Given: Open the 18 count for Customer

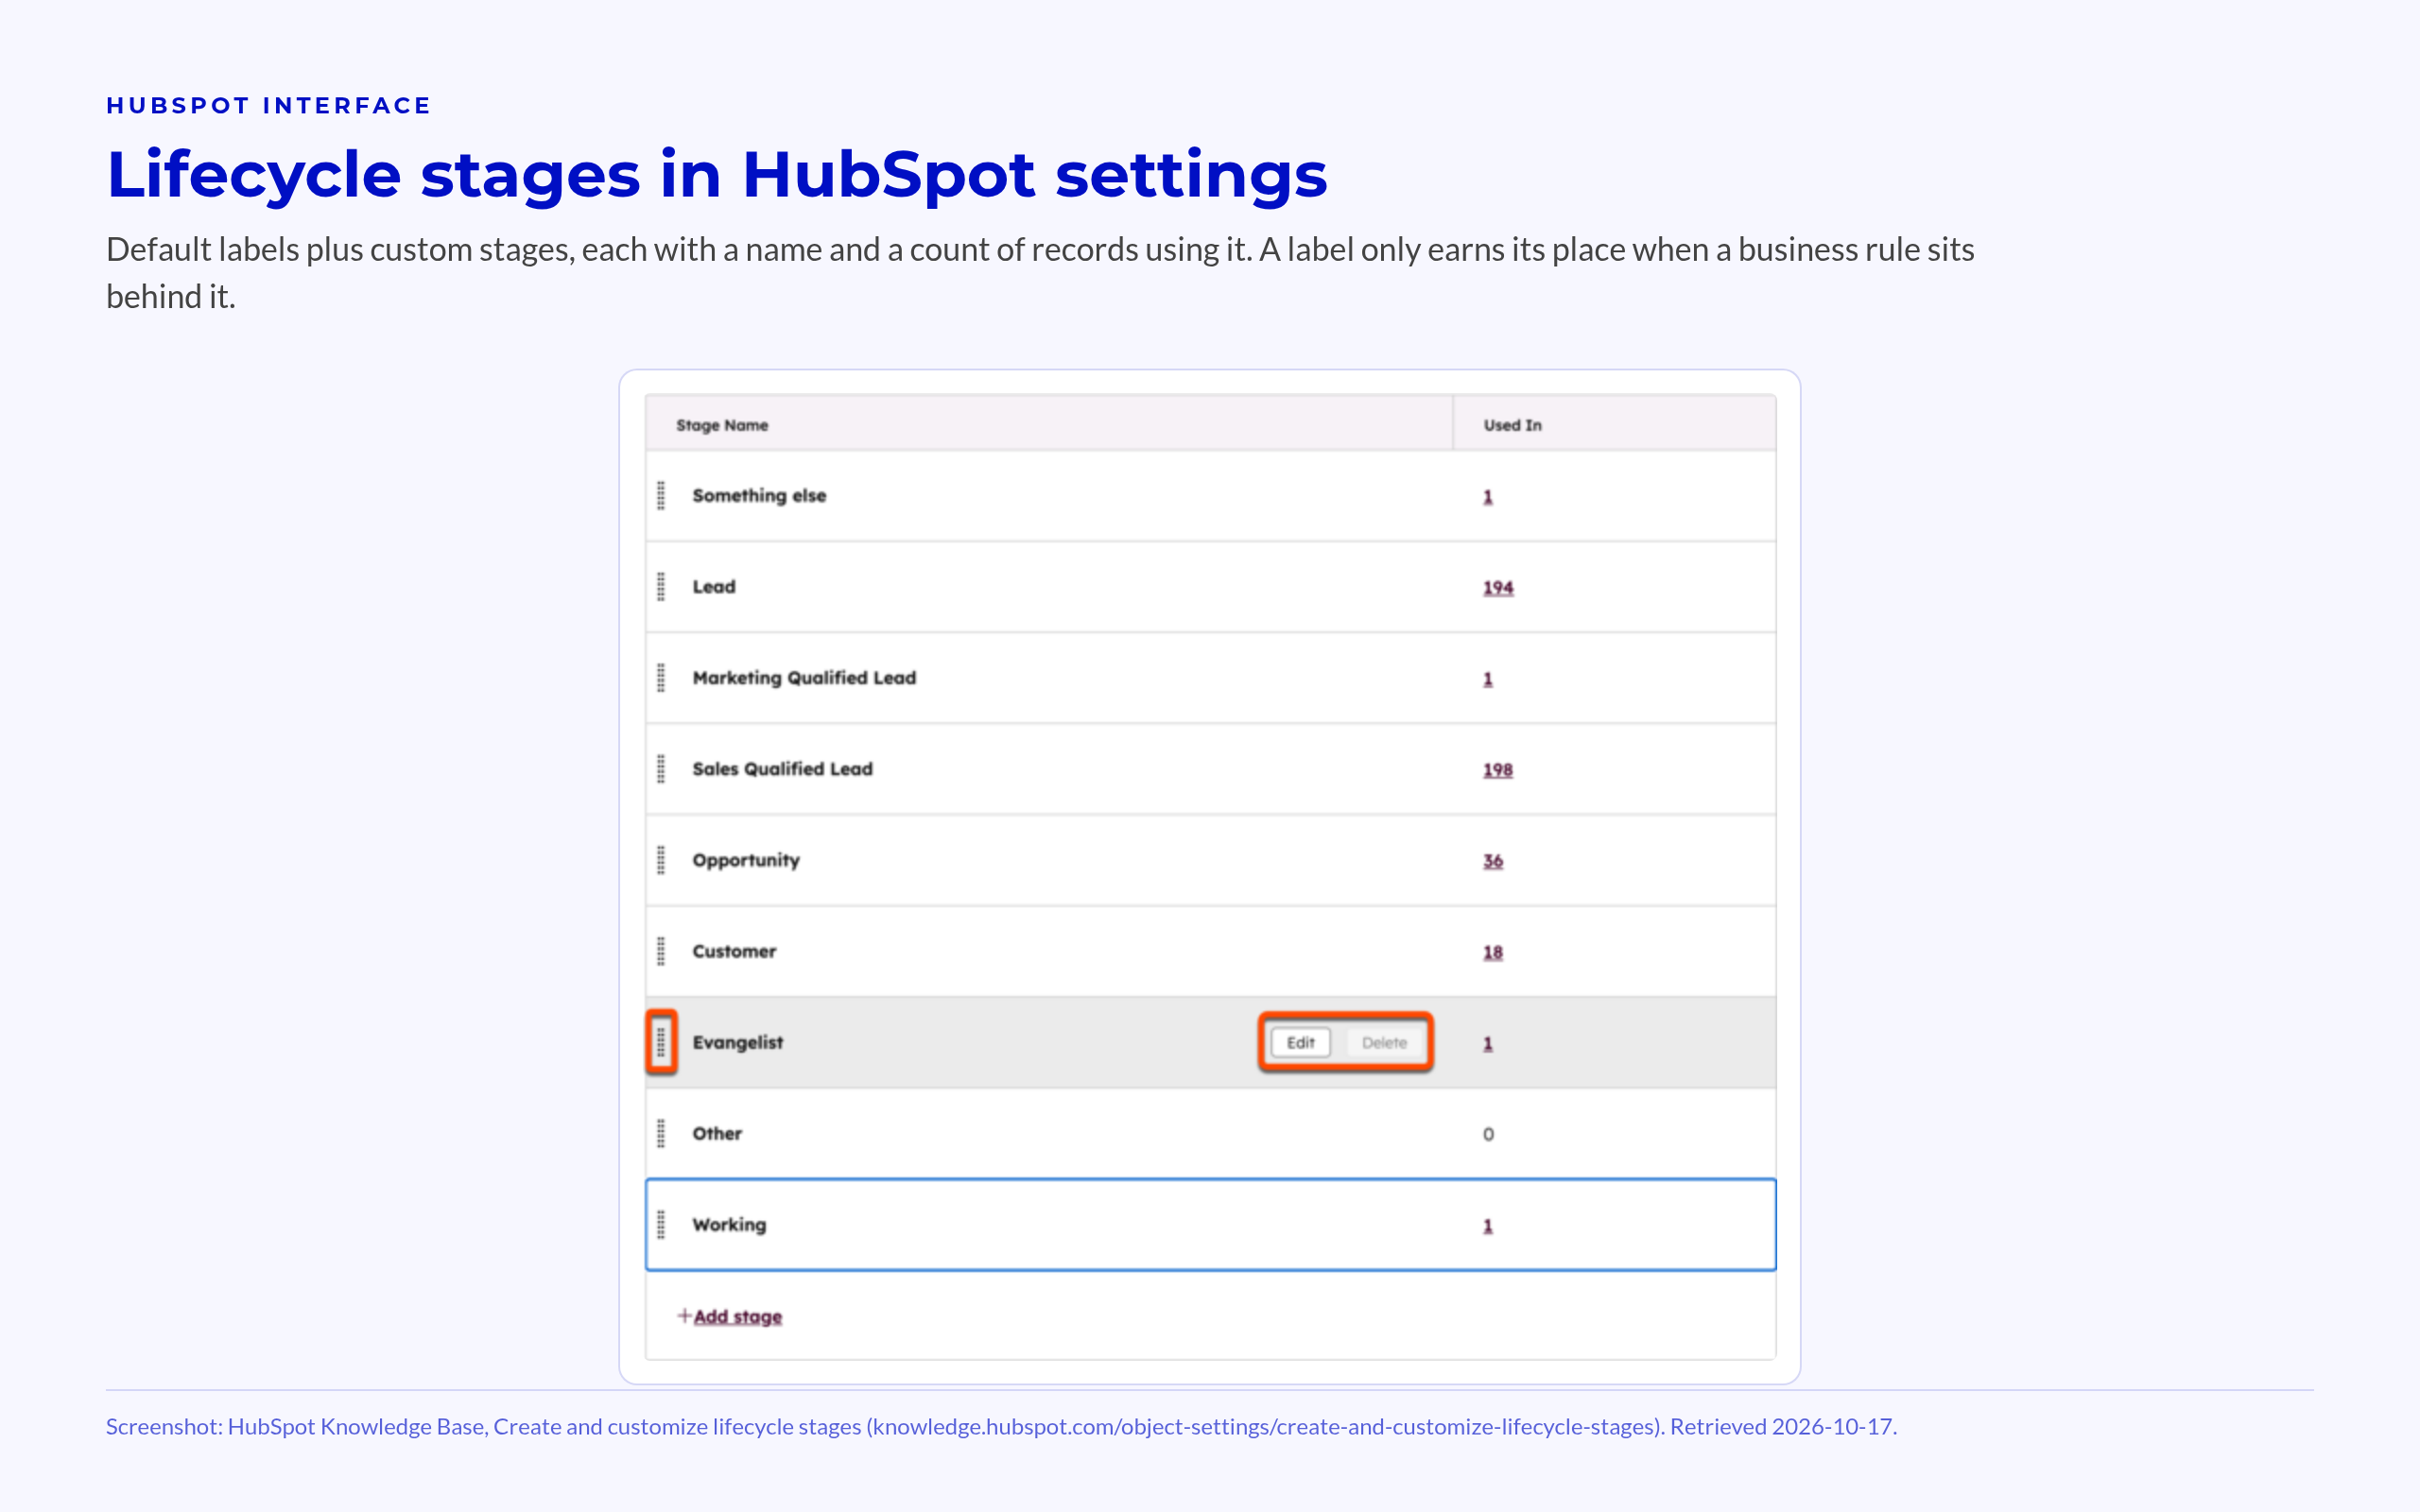Looking at the screenshot, I should pyautogui.click(x=1493, y=952).
